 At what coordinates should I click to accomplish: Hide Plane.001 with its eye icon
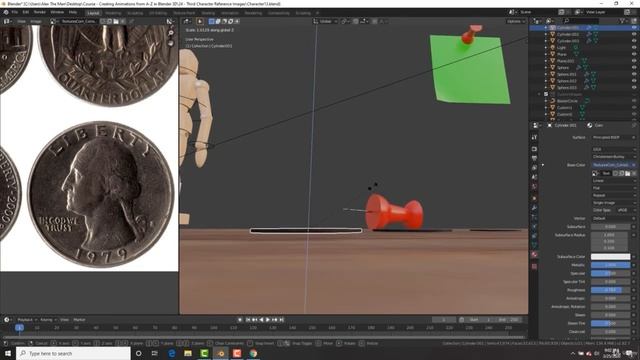coord(634,61)
